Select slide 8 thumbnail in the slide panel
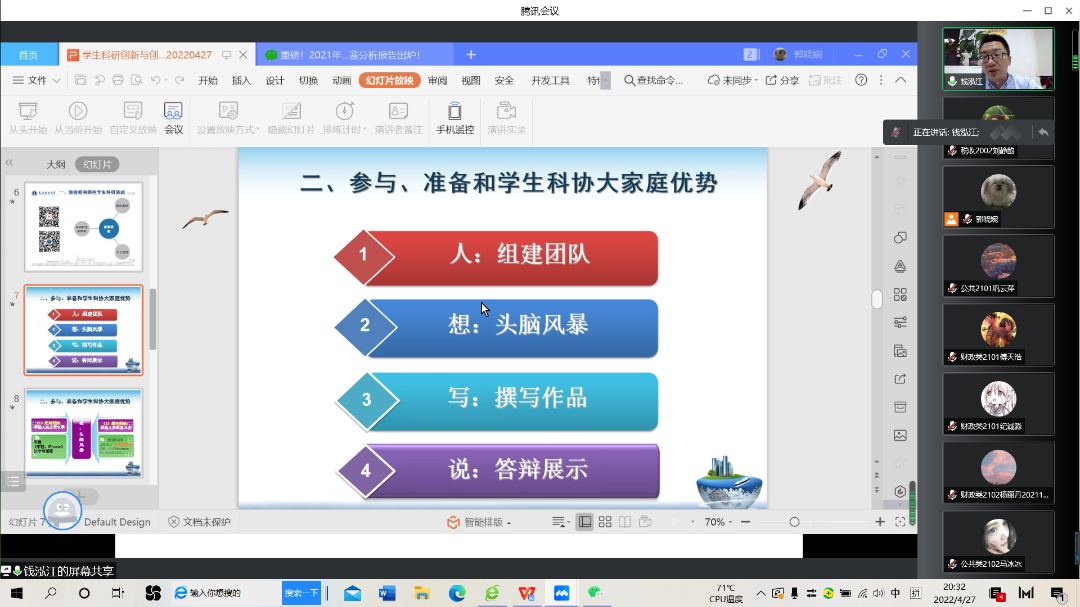 (x=84, y=432)
